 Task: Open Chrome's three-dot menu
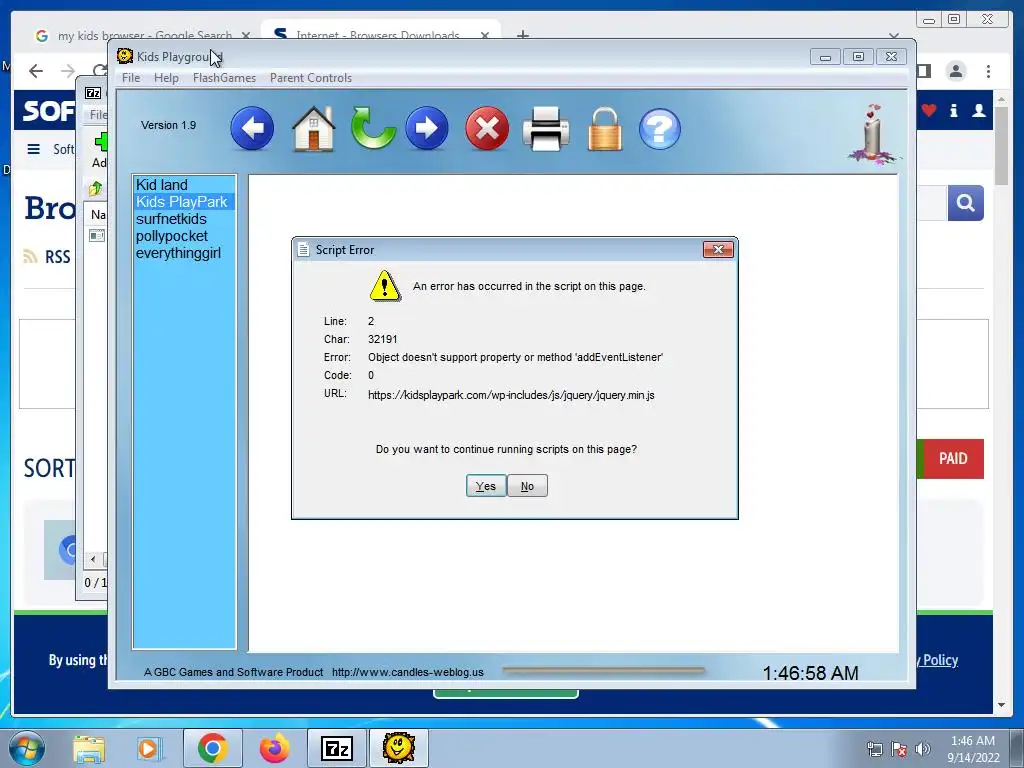pos(989,71)
